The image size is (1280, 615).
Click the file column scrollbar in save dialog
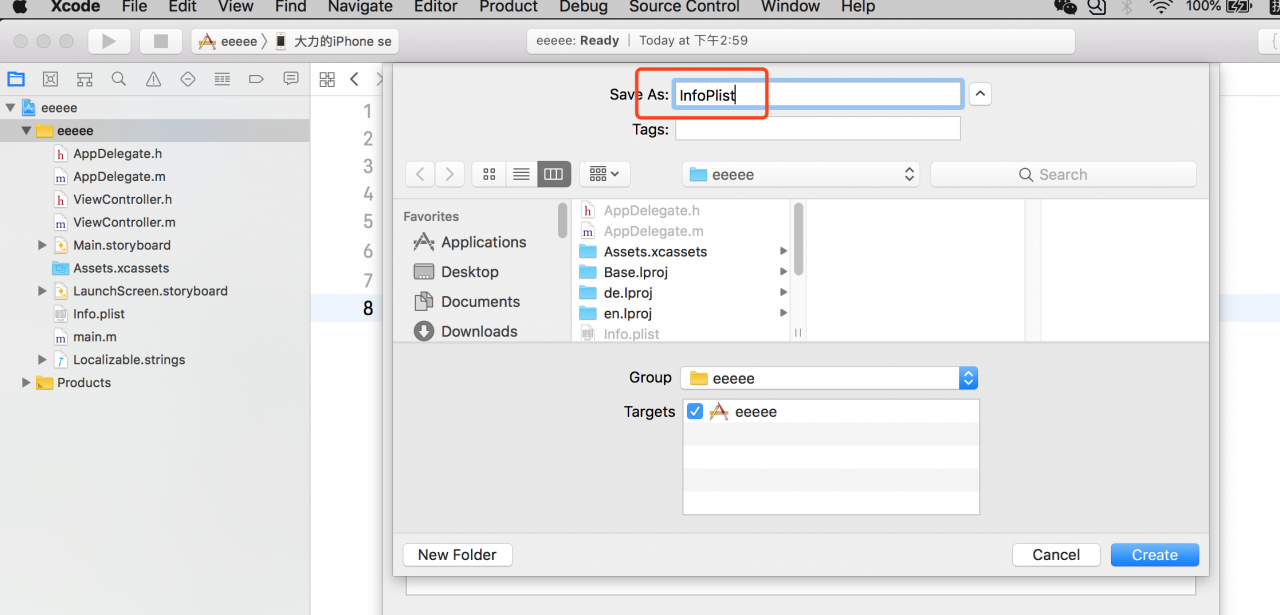pos(798,239)
